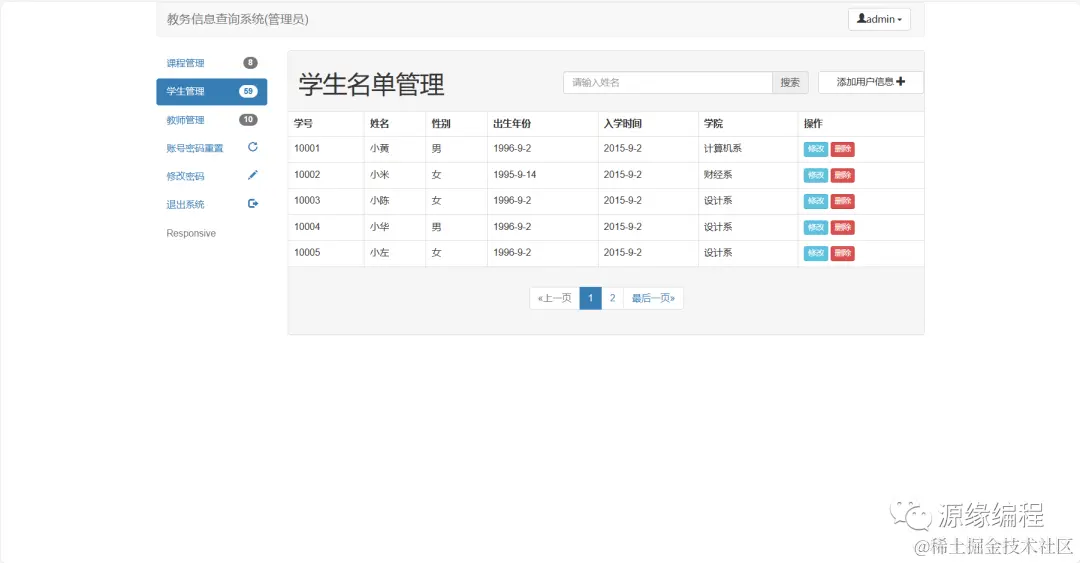Viewport: 1080px width, 563px height.
Task: Click the 教务信息查询系统(管理员) header title
Action: (x=238, y=19)
